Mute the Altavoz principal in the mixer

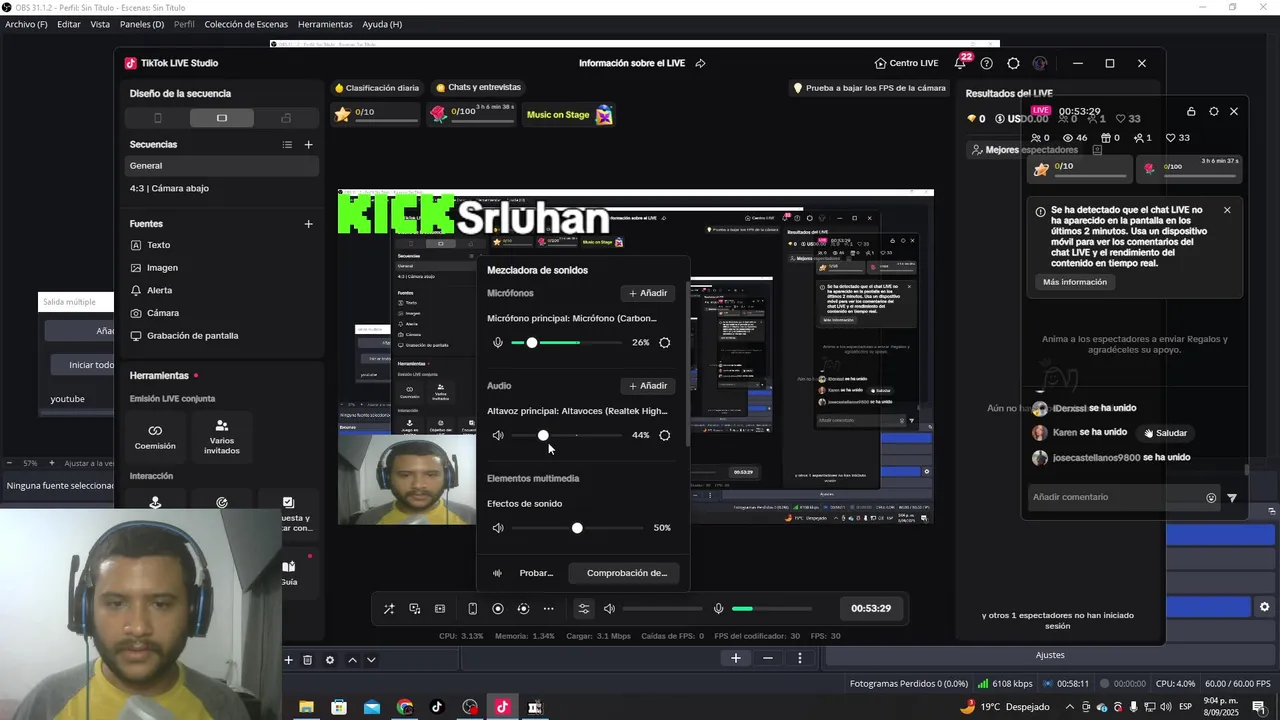coord(498,435)
